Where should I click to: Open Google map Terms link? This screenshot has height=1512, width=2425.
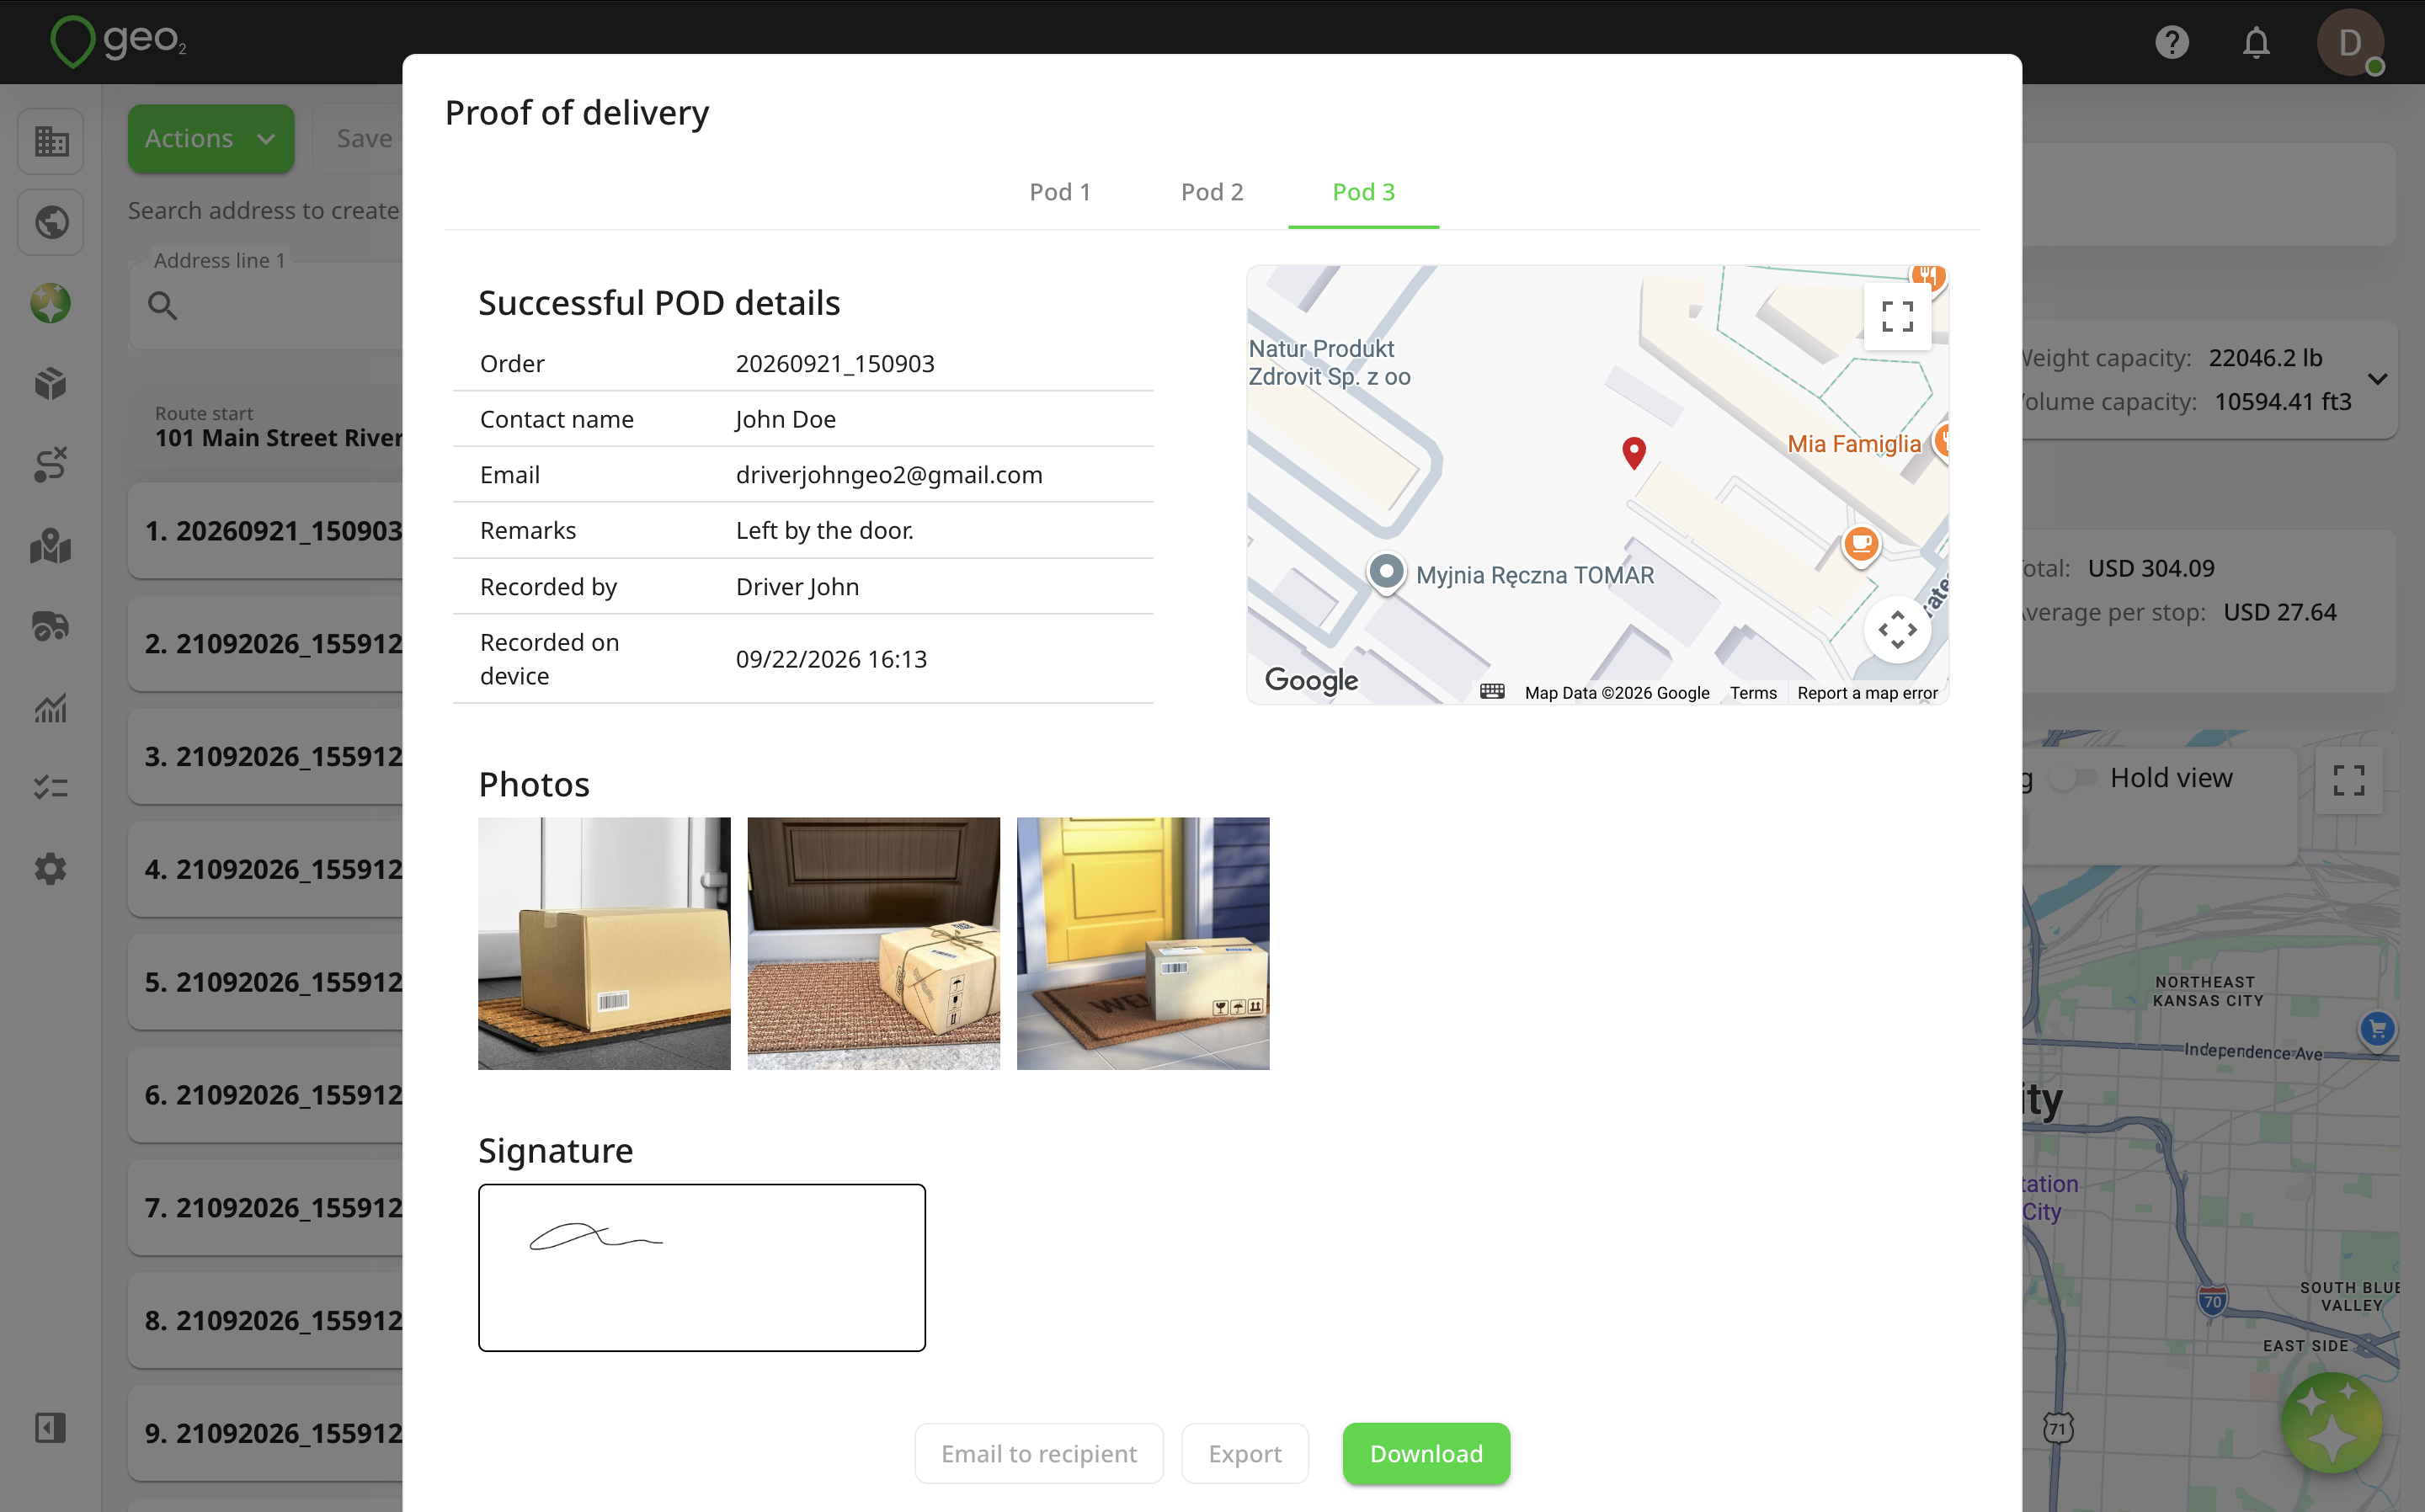[x=1753, y=693]
